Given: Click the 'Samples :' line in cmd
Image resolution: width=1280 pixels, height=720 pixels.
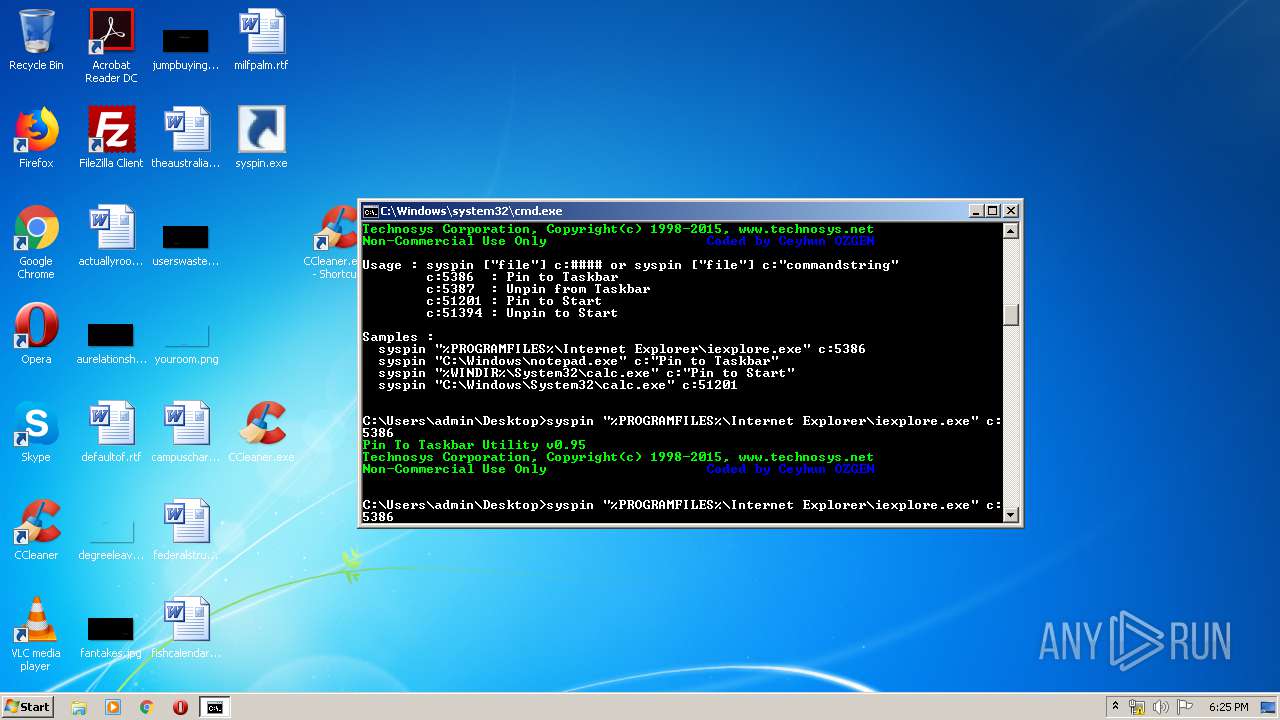Looking at the screenshot, I should 398,337.
